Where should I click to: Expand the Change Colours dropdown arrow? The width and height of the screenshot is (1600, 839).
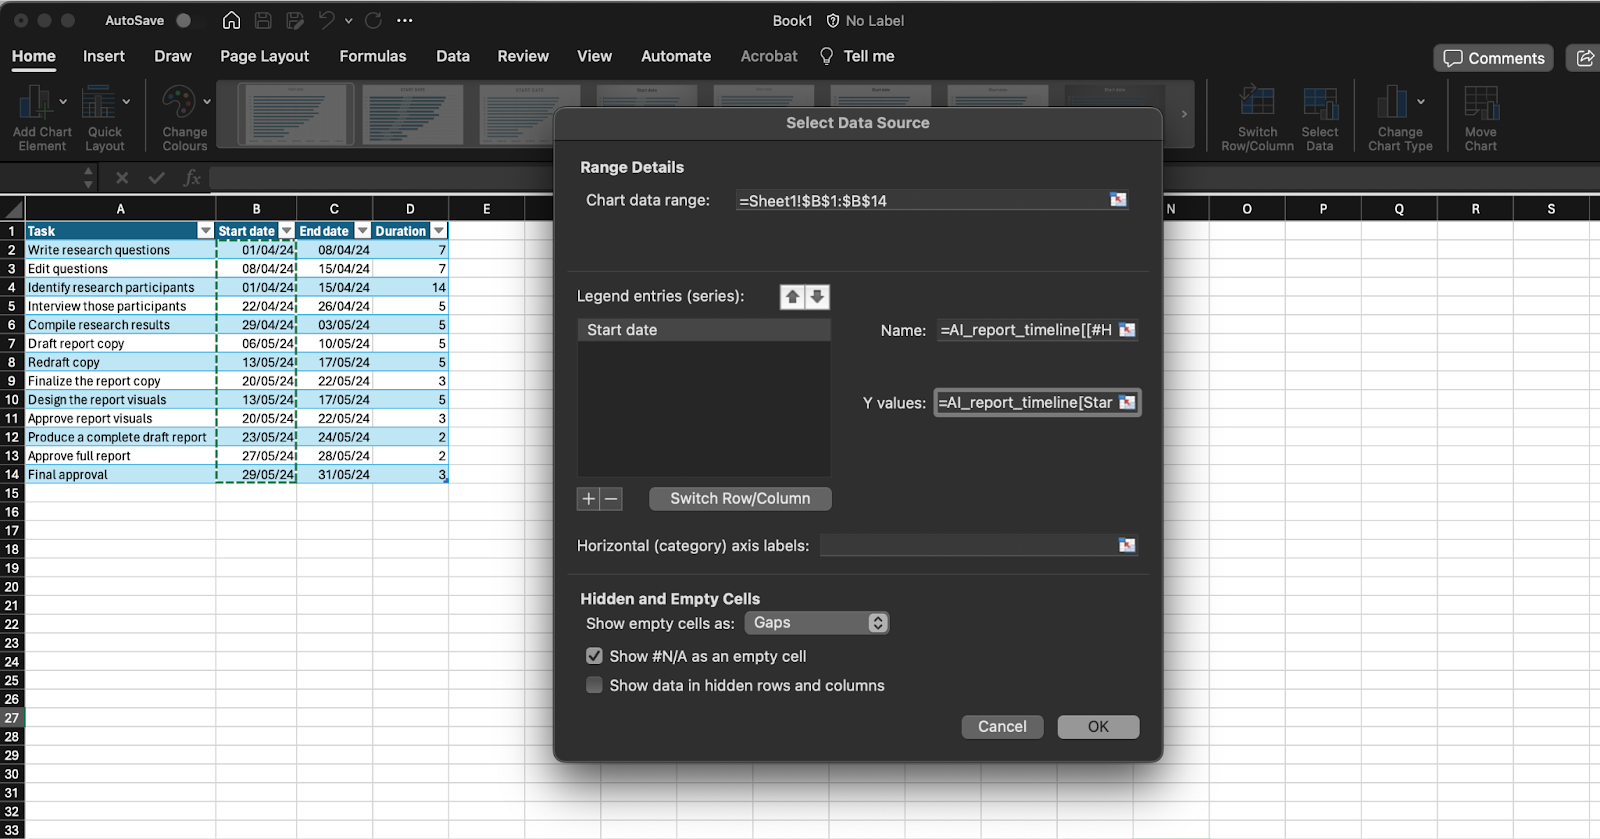(x=207, y=101)
